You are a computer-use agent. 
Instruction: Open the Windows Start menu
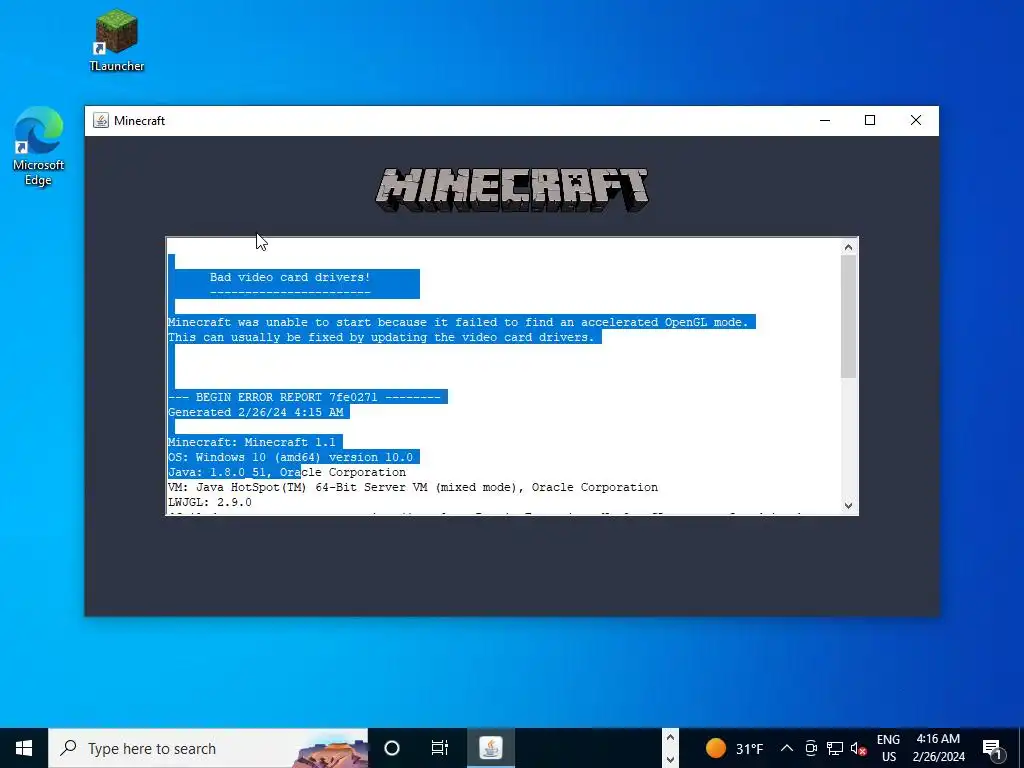(24, 748)
